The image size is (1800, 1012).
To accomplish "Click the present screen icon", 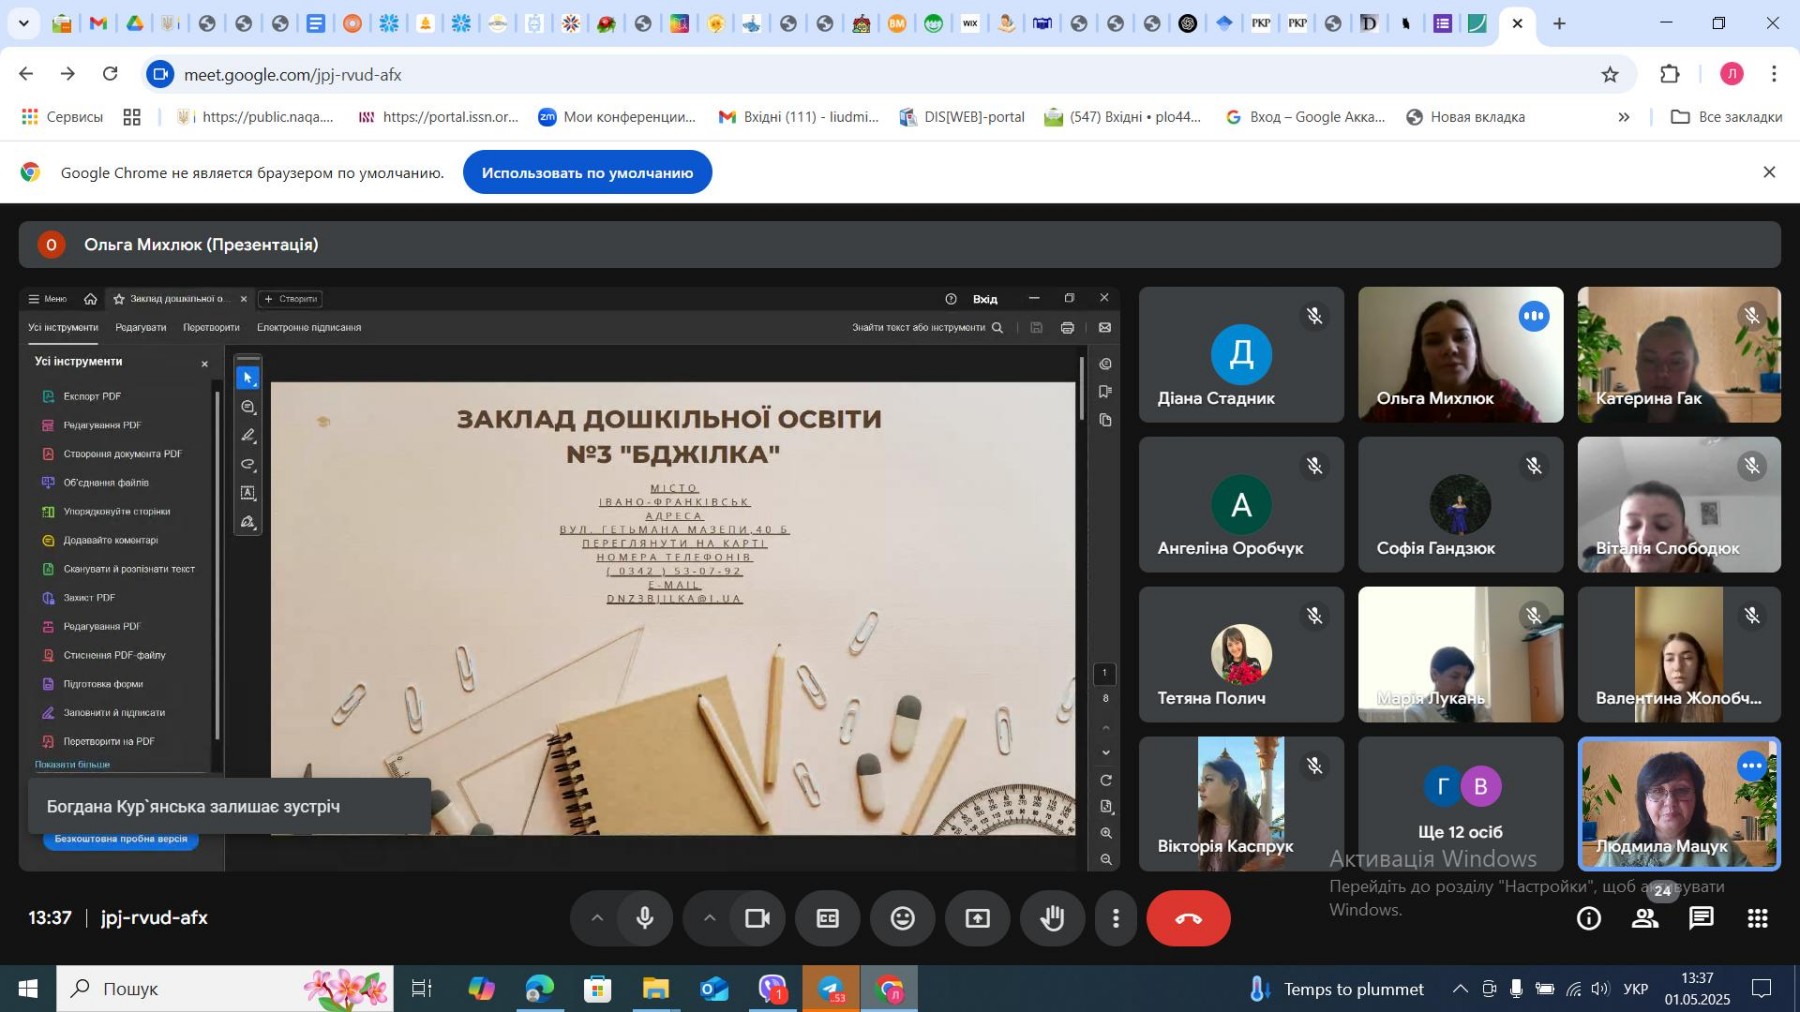I will pos(977,918).
